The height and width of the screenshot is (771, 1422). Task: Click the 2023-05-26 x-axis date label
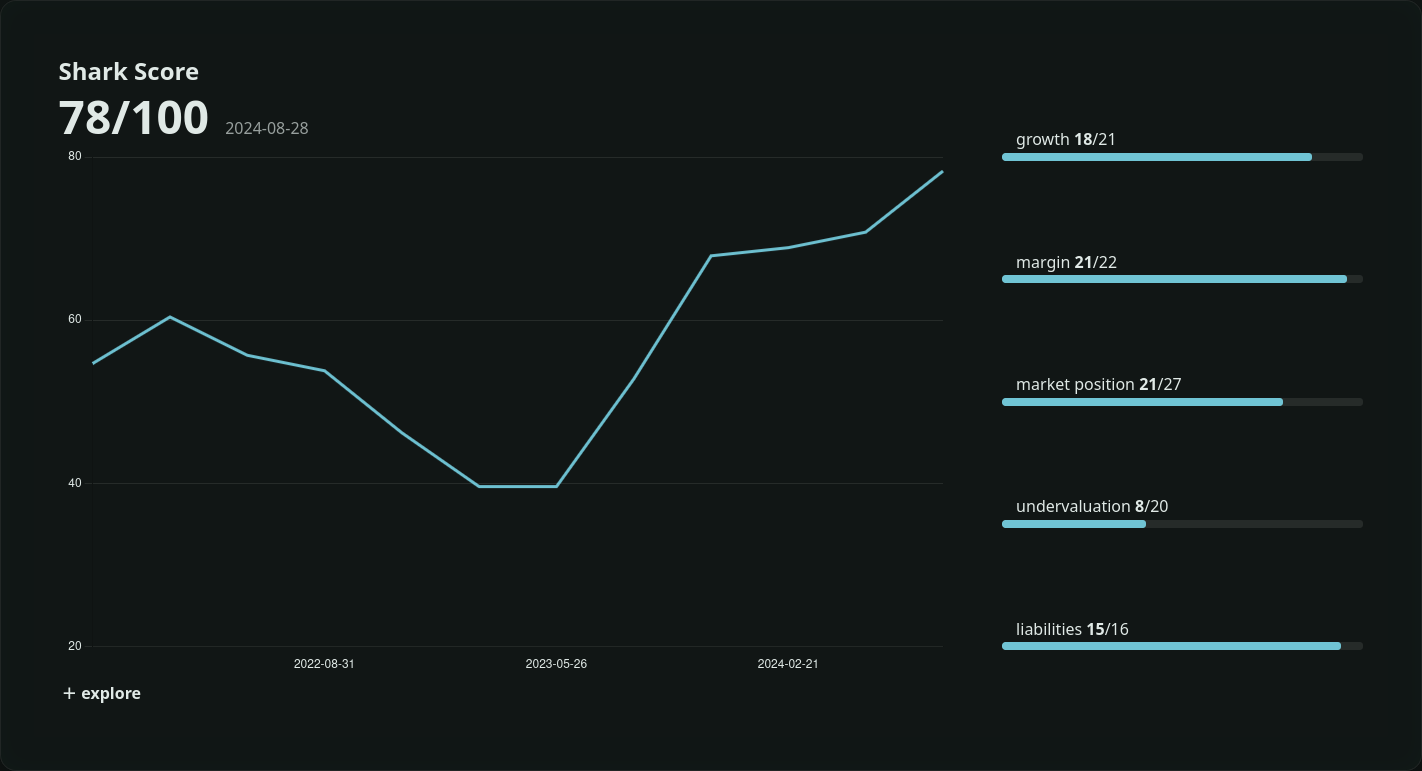tap(556, 664)
